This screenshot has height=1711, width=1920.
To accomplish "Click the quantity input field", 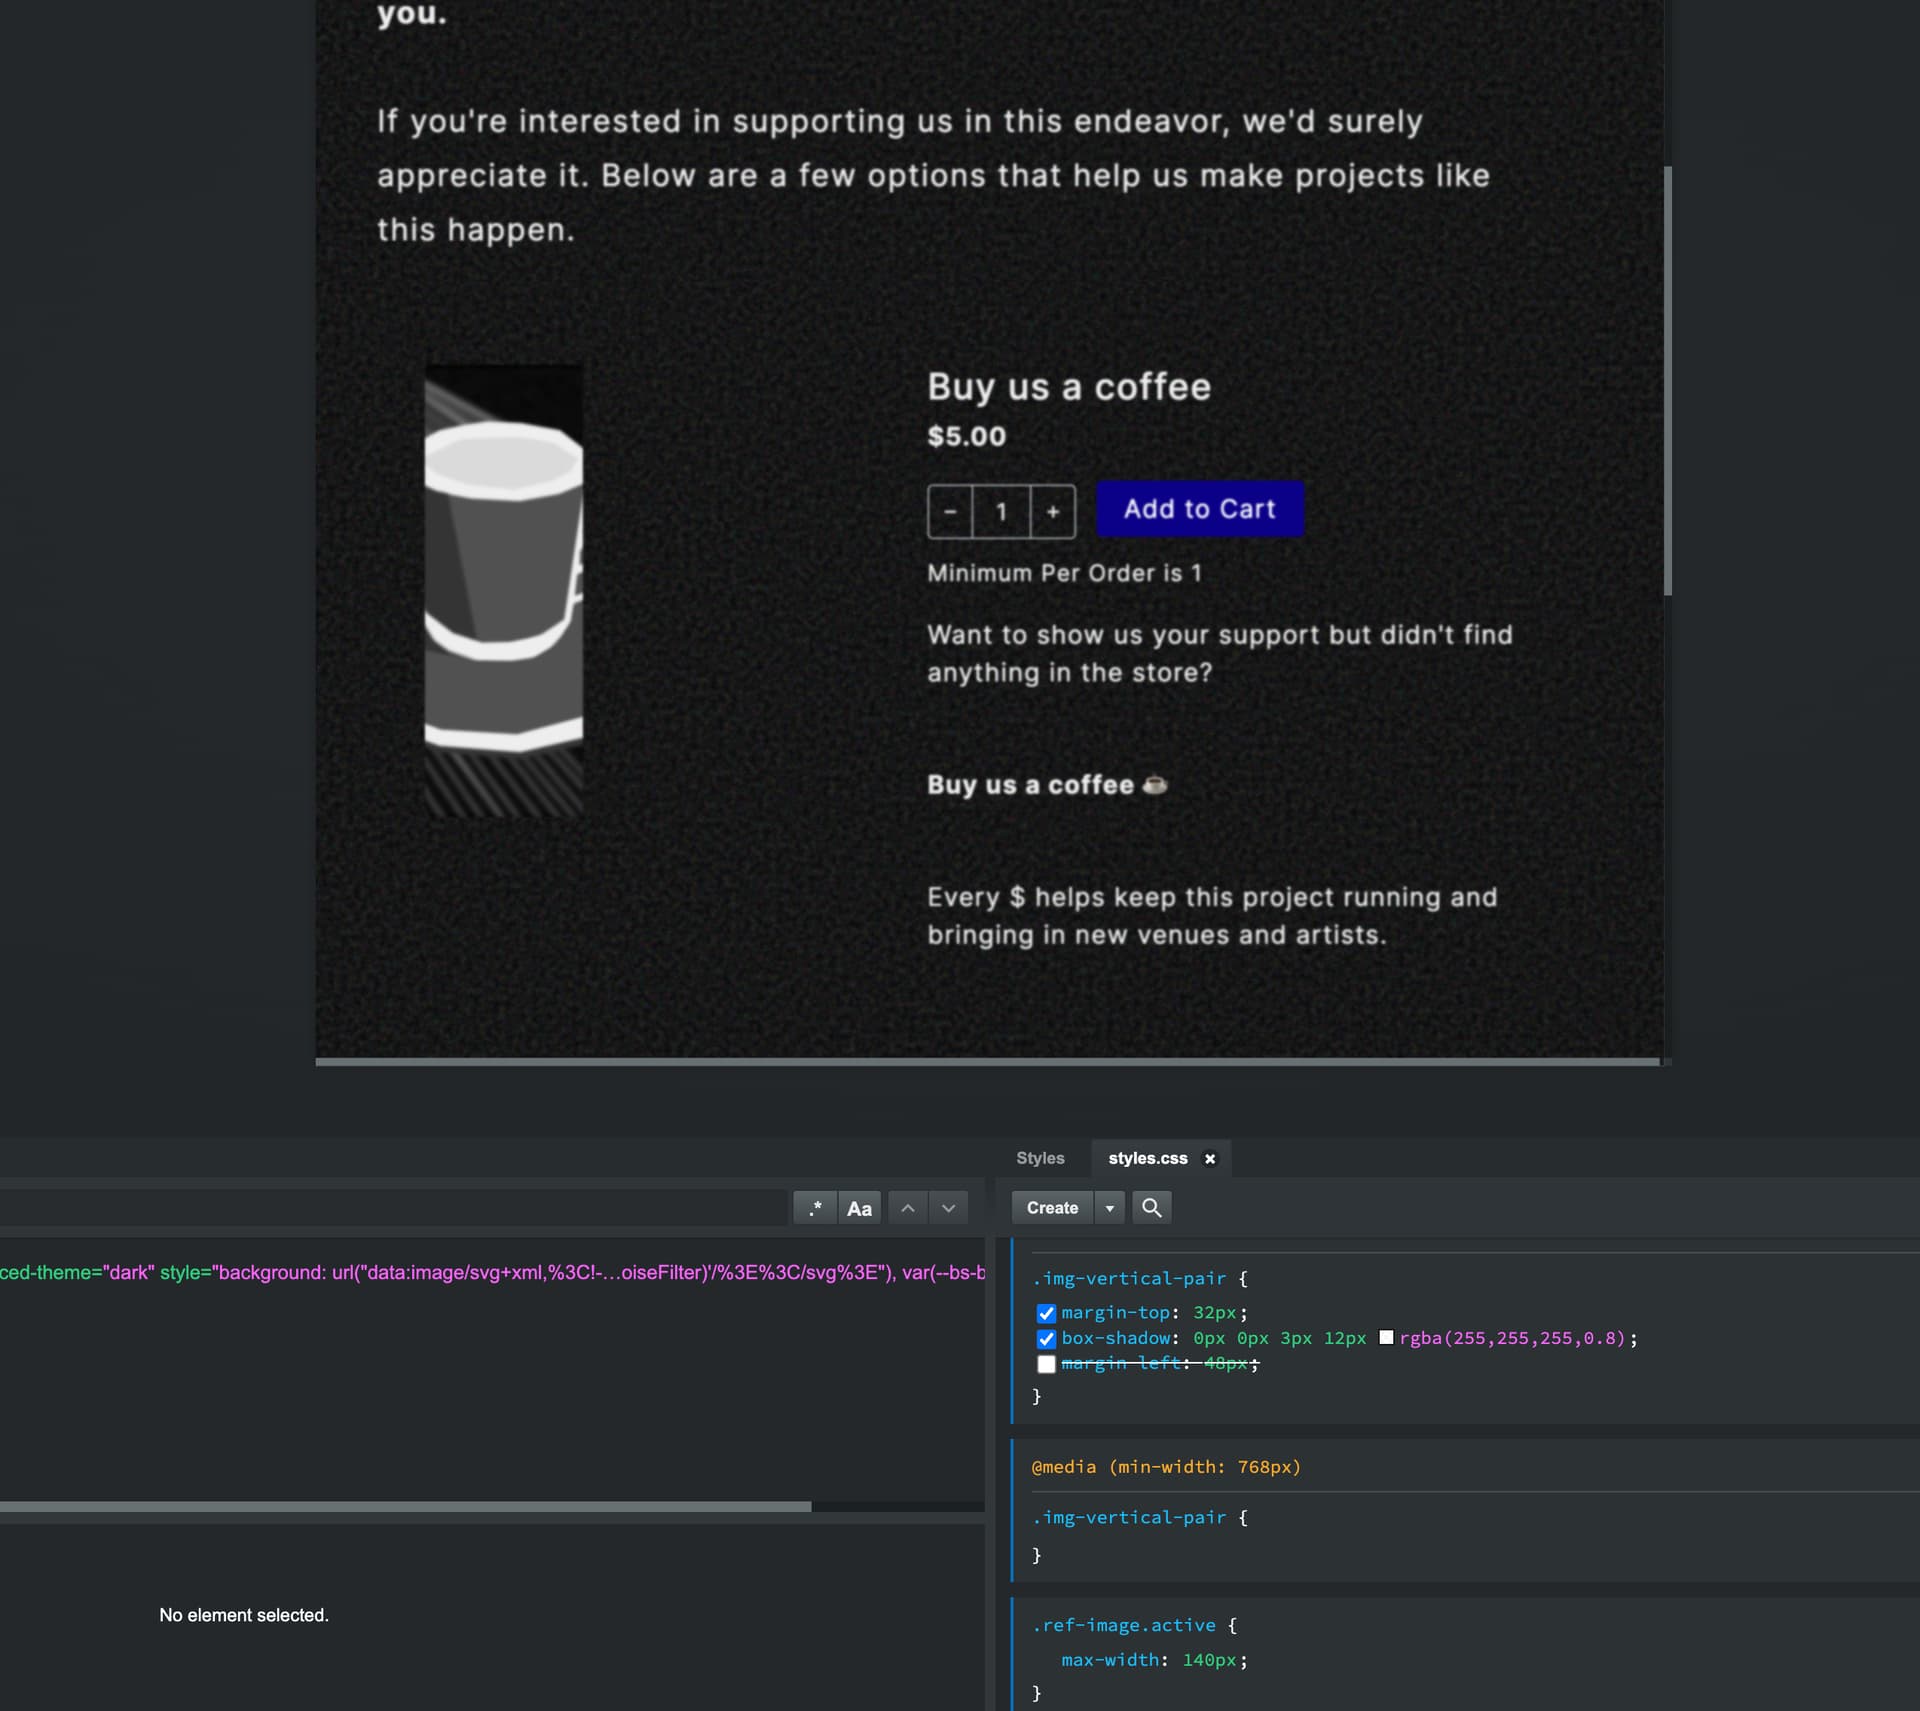I will coord(1001,512).
